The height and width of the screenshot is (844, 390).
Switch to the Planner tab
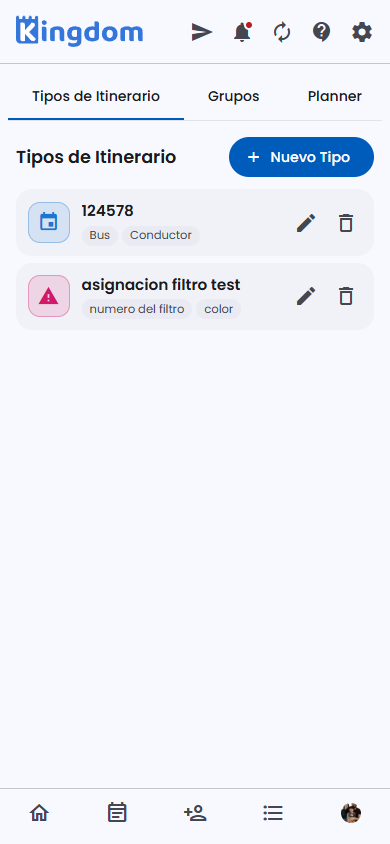[335, 96]
